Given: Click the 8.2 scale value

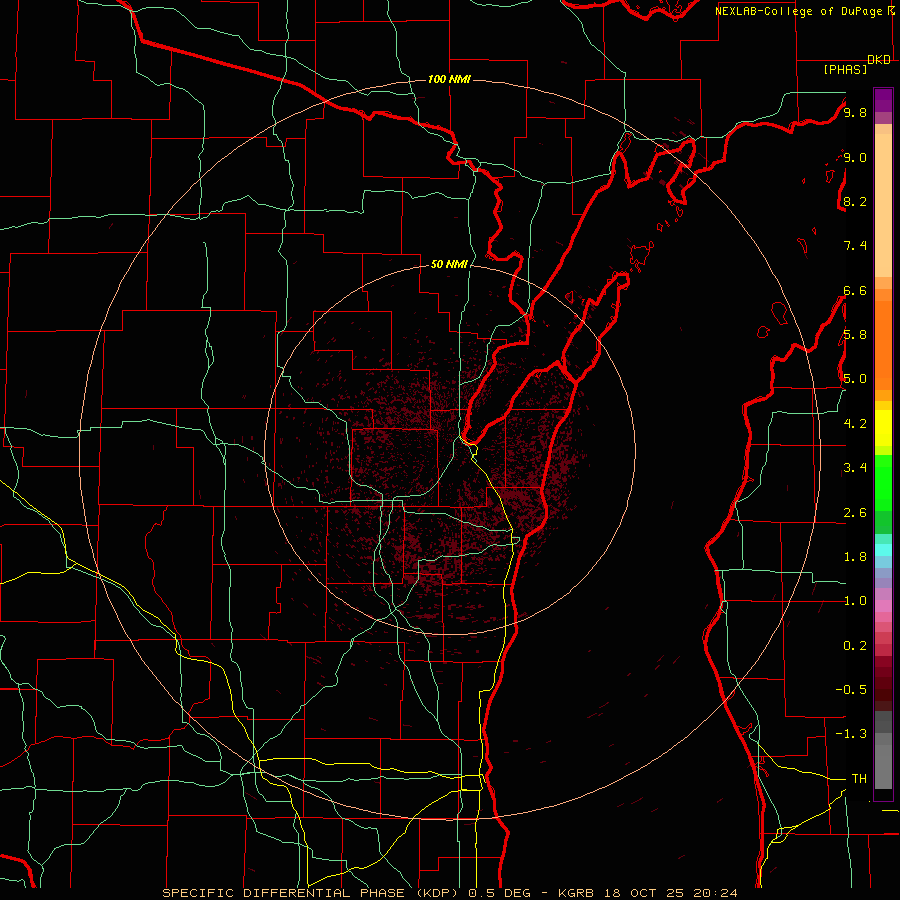Looking at the screenshot, I should 855,201.
